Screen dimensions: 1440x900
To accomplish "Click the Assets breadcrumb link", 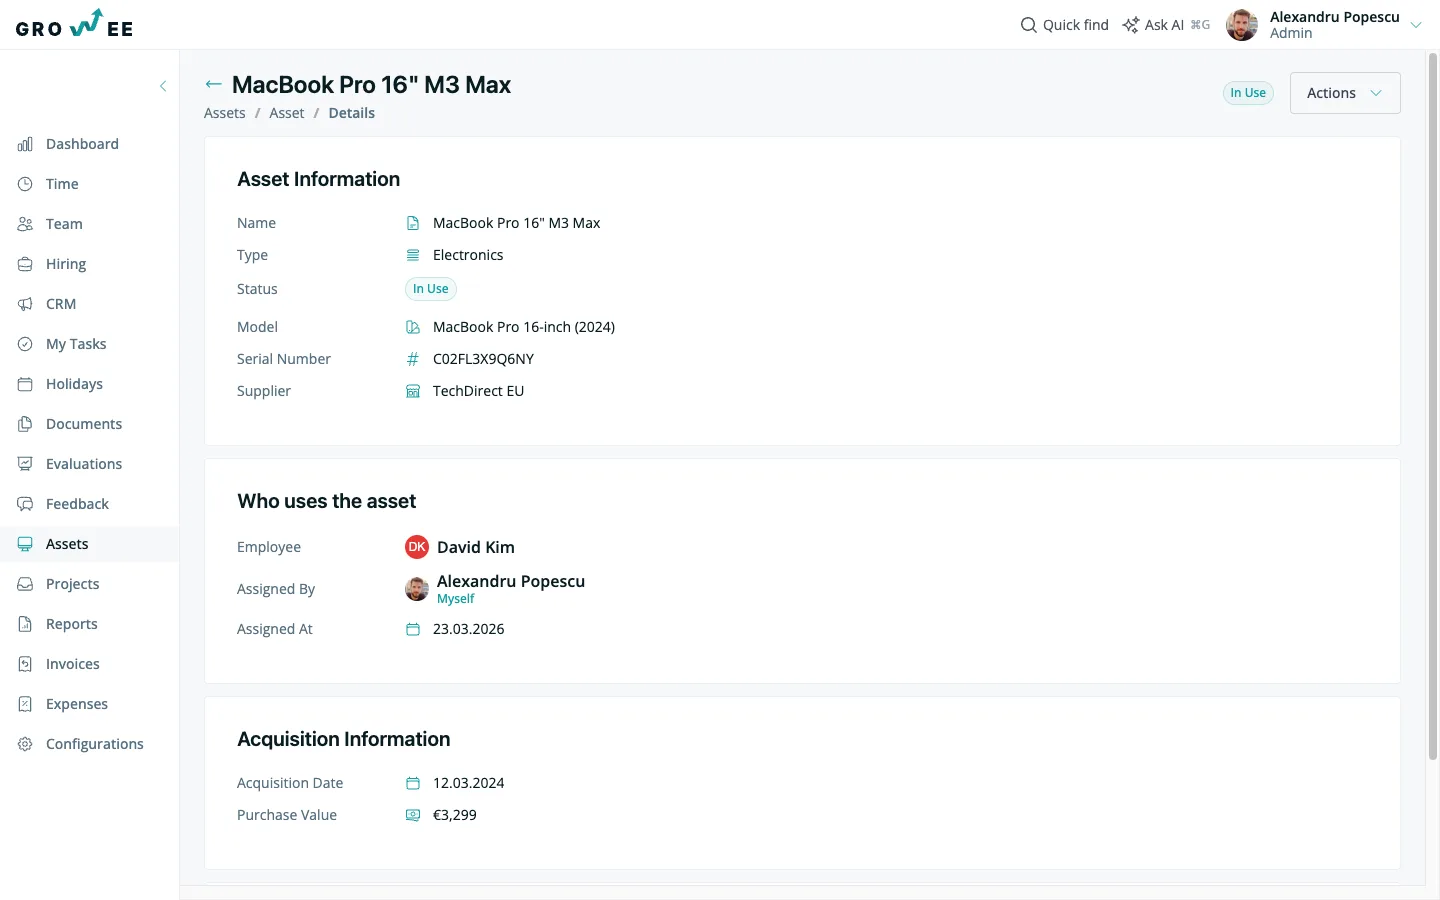I will pos(224,113).
